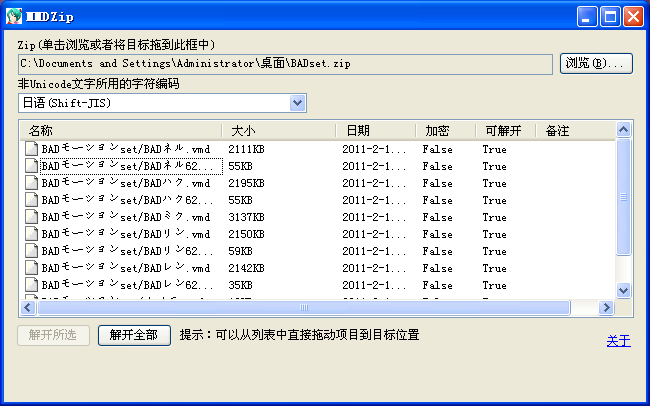Click file icon of BADリン.vmd row
This screenshot has height=406, width=650.
coord(31,234)
